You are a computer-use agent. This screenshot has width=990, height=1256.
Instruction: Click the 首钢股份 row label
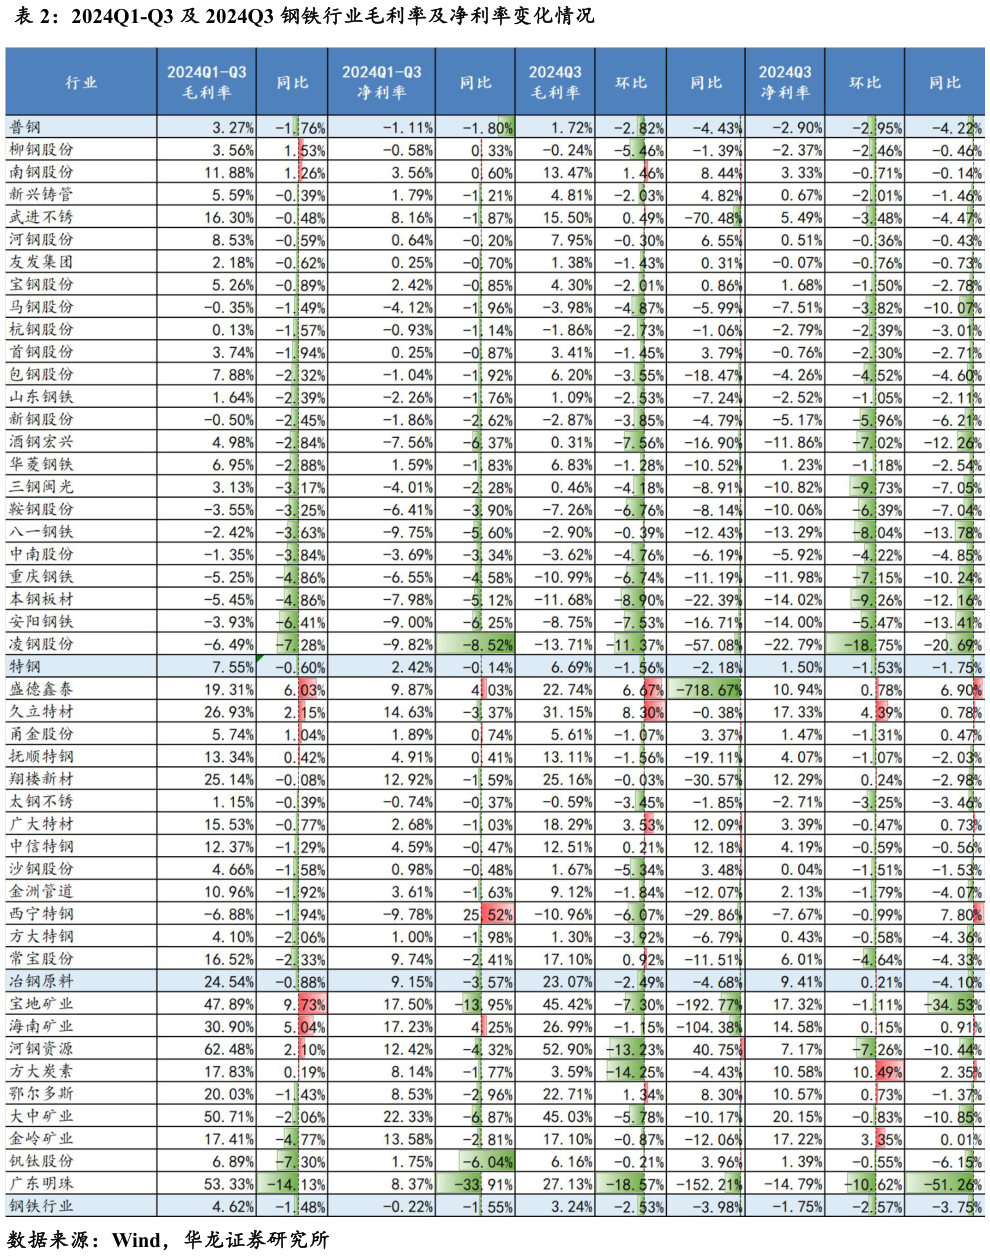click(41, 352)
